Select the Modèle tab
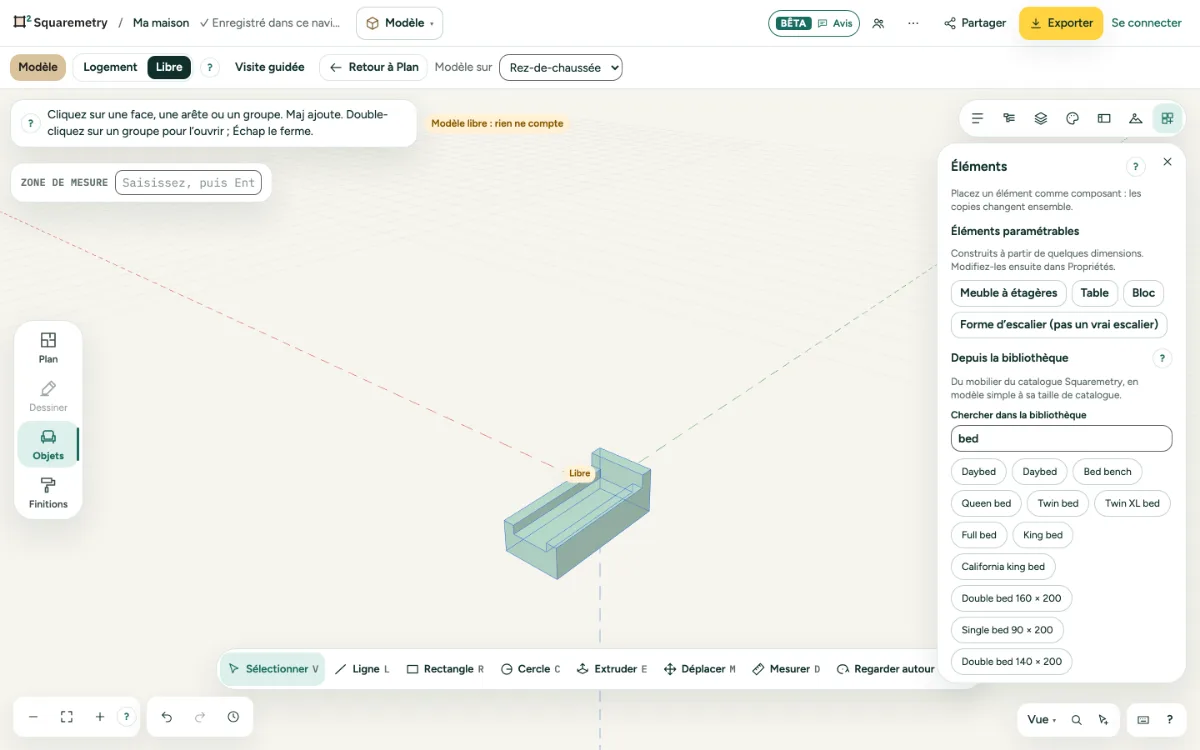The height and width of the screenshot is (750, 1200). coord(38,67)
